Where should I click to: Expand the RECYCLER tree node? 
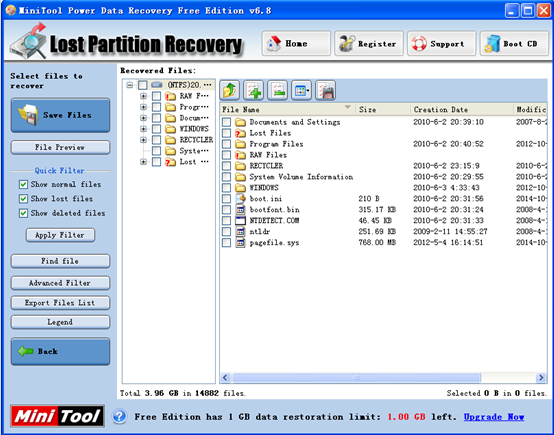coord(143,140)
